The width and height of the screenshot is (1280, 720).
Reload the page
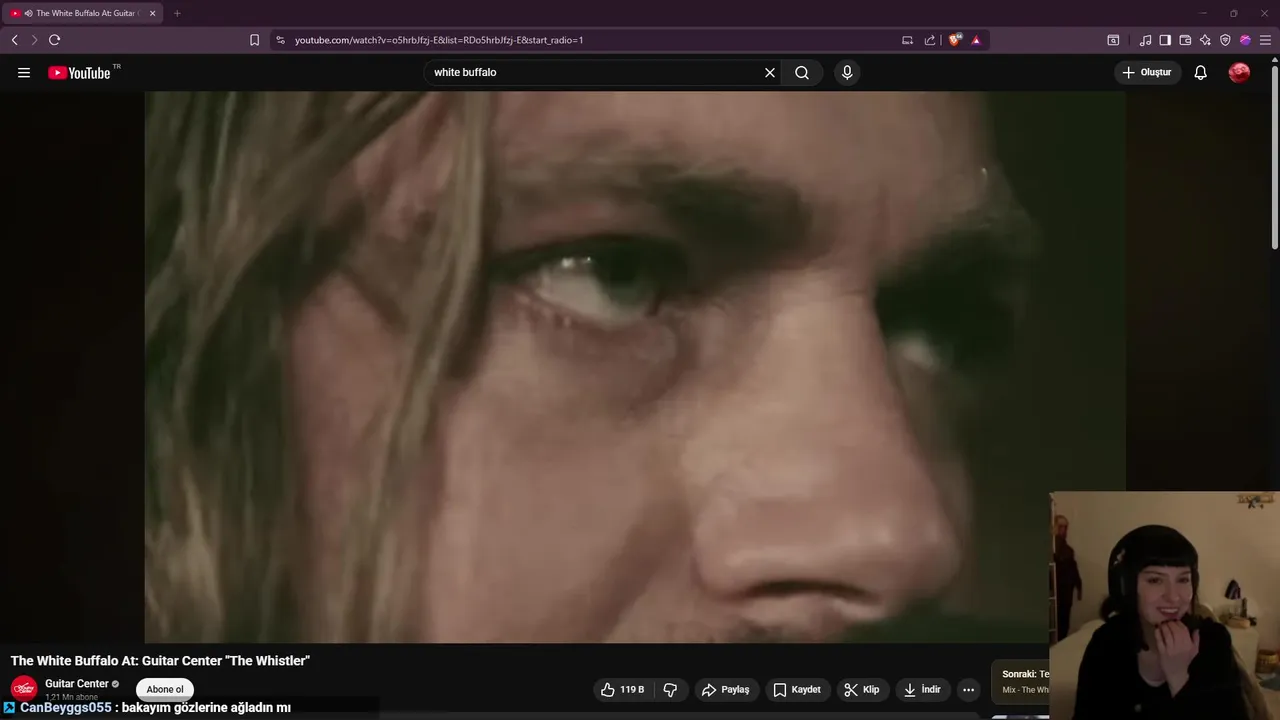pos(54,40)
